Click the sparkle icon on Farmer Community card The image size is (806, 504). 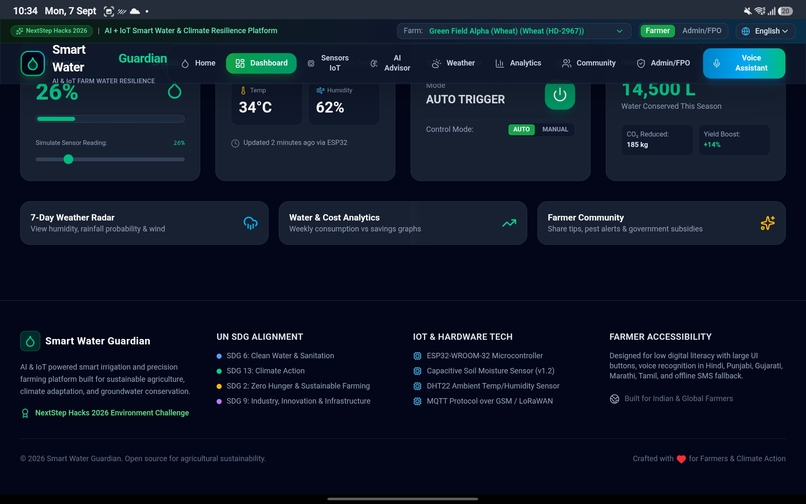pyautogui.click(x=767, y=223)
